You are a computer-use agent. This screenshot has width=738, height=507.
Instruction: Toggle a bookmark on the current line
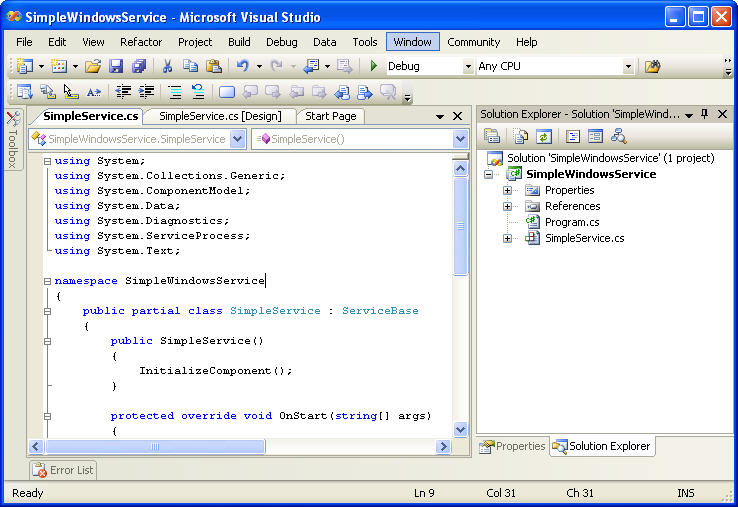point(227,92)
